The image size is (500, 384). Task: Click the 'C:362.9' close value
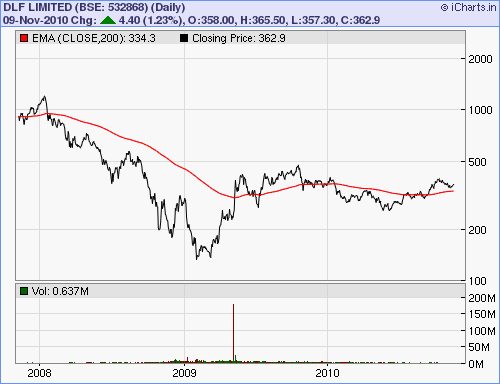point(360,20)
